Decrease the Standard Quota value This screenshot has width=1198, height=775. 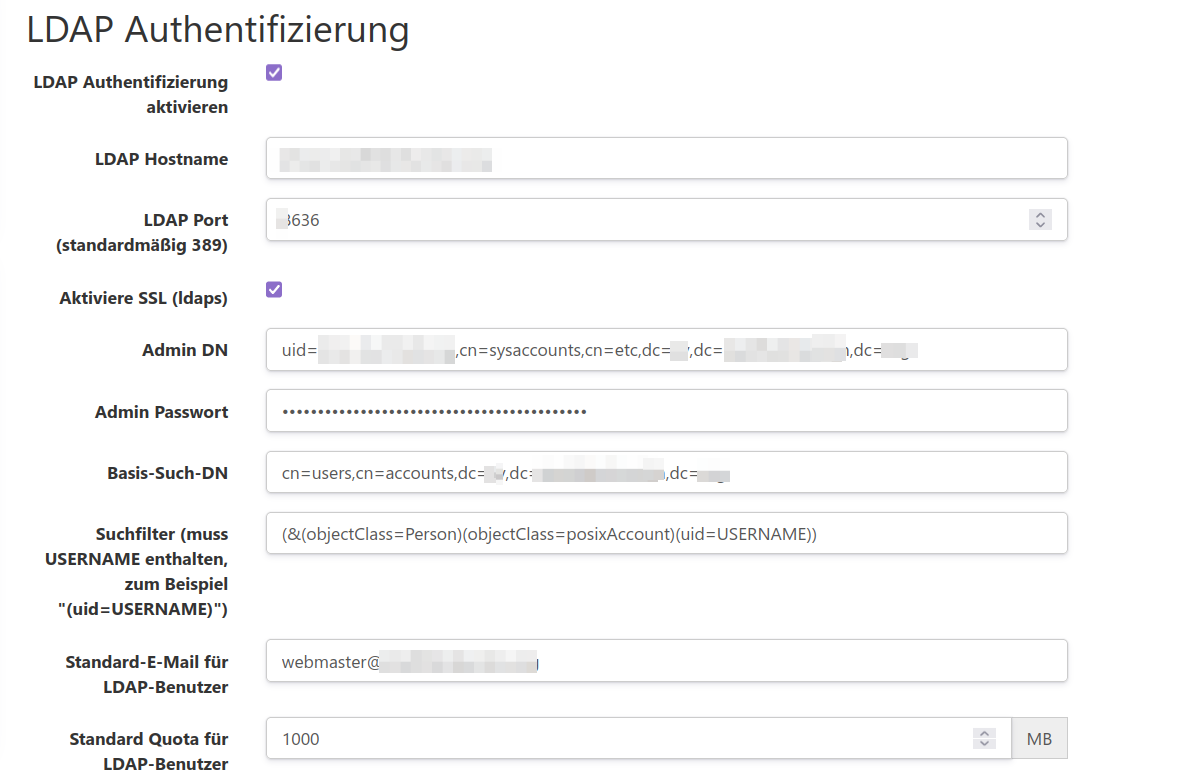tap(984, 744)
